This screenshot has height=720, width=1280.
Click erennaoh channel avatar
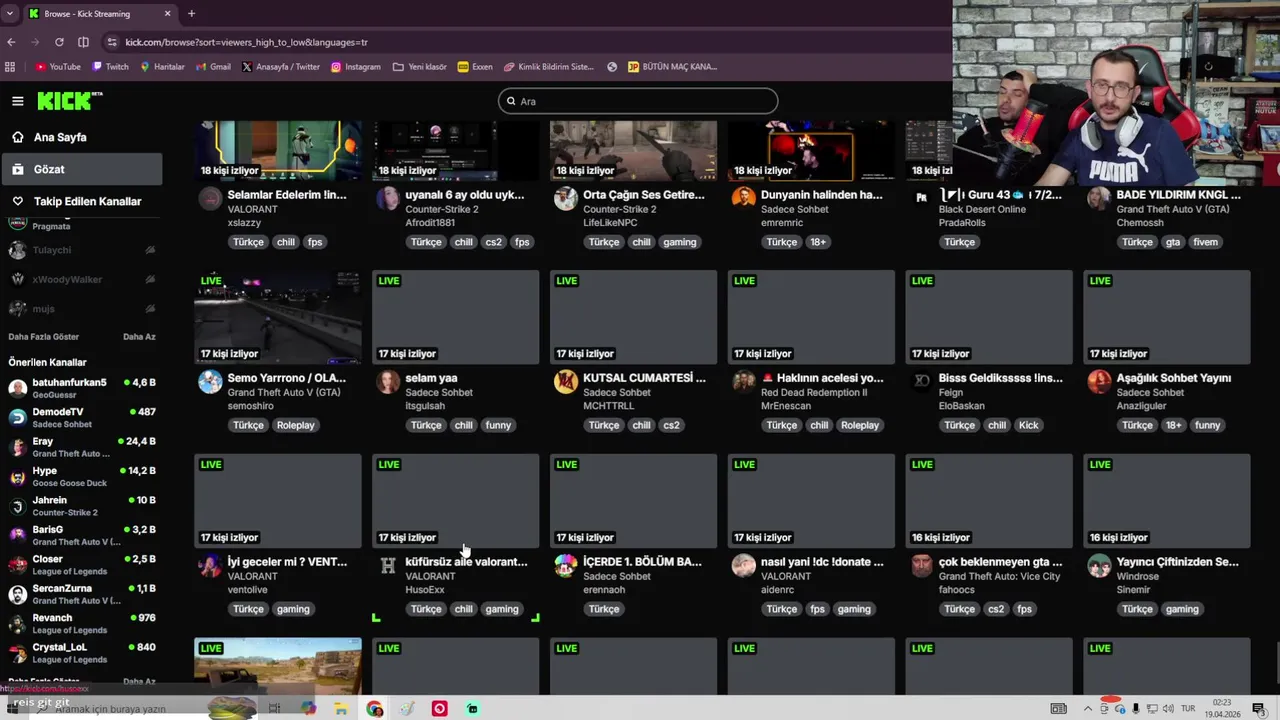[566, 565]
